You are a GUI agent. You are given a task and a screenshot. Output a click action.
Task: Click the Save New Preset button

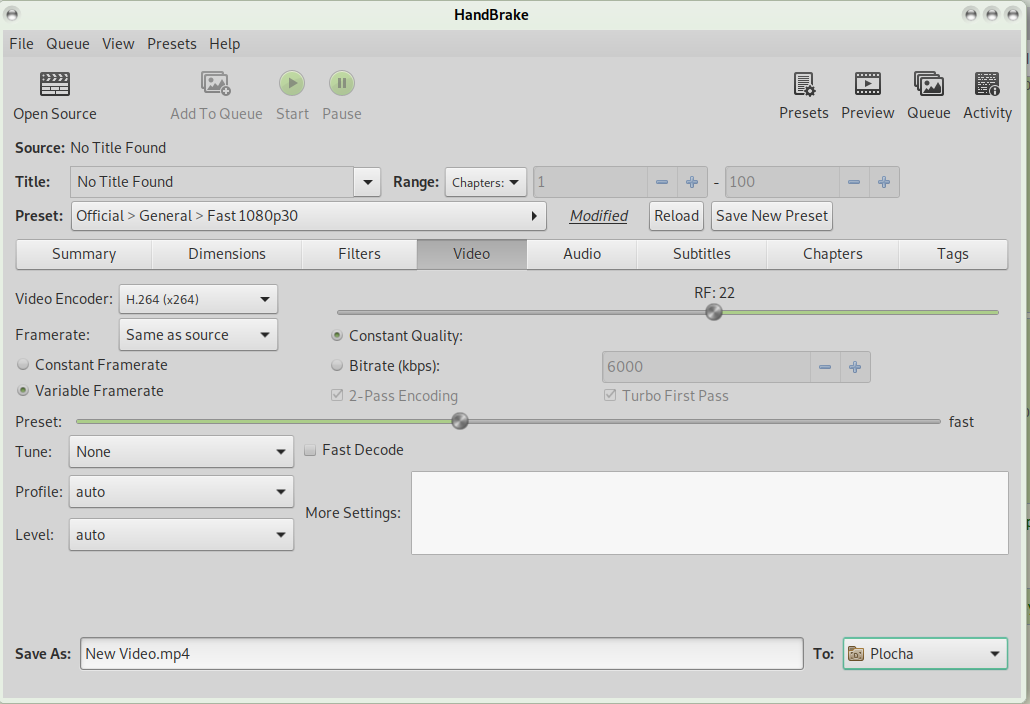(x=772, y=216)
